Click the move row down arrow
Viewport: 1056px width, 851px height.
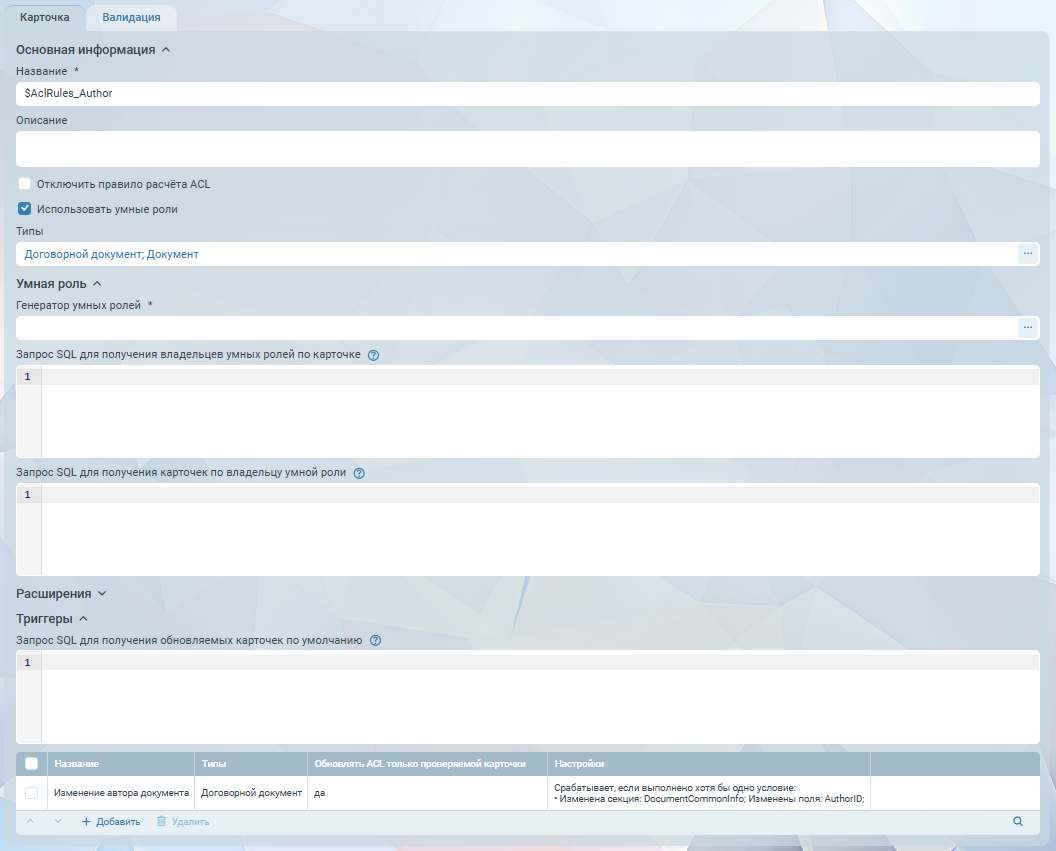coord(57,822)
